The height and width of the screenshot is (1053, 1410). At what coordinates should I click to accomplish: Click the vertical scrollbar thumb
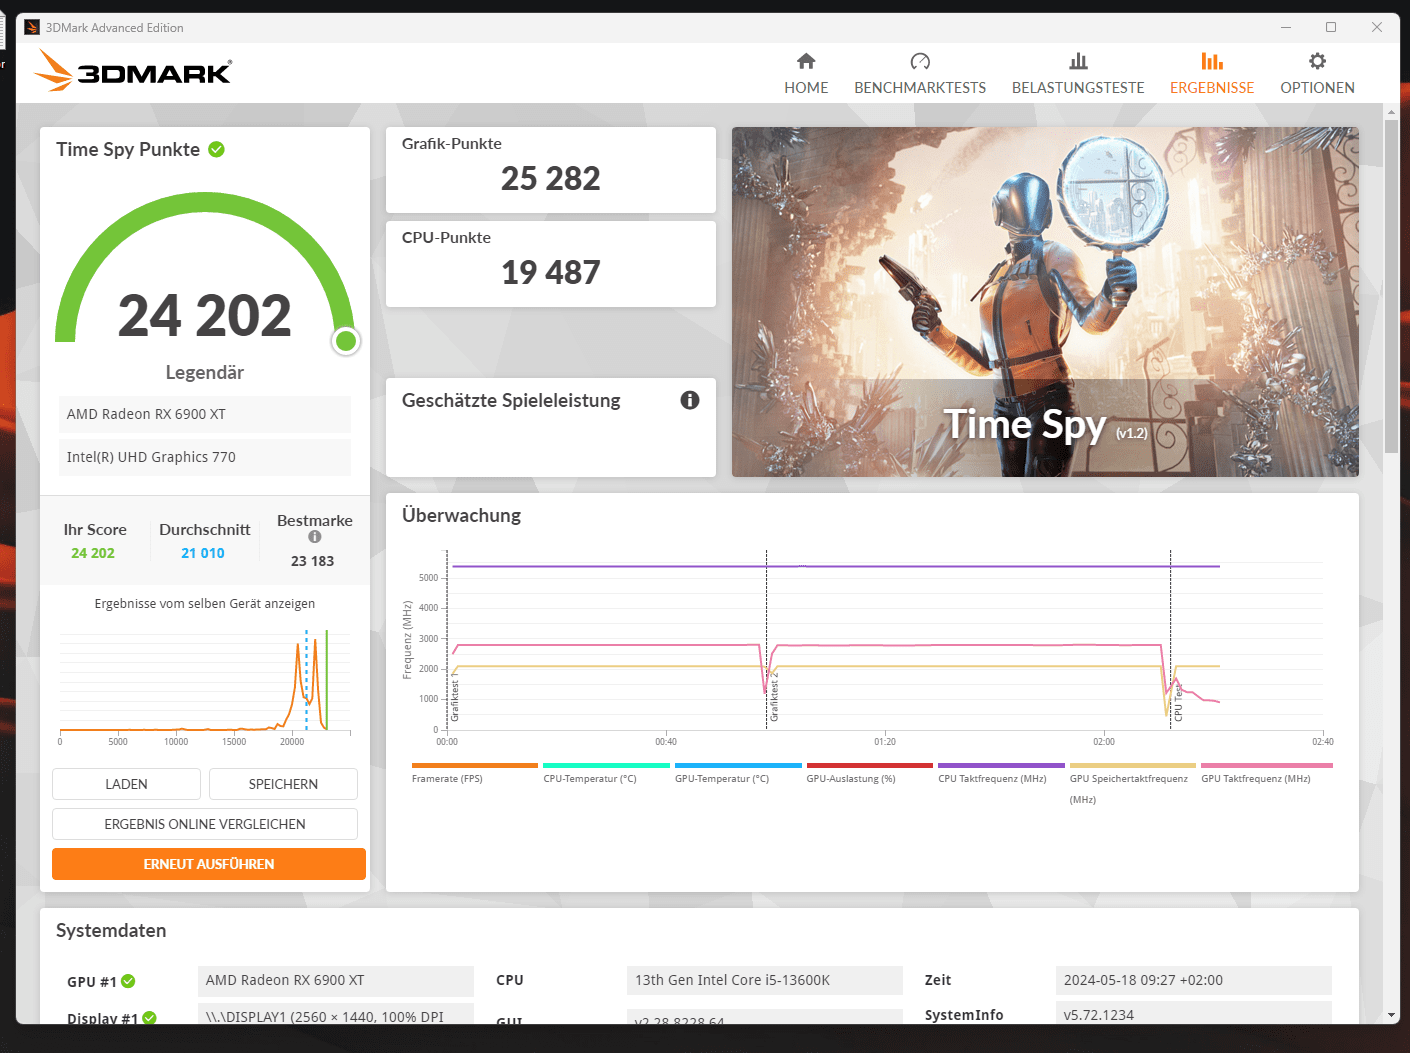1391,285
